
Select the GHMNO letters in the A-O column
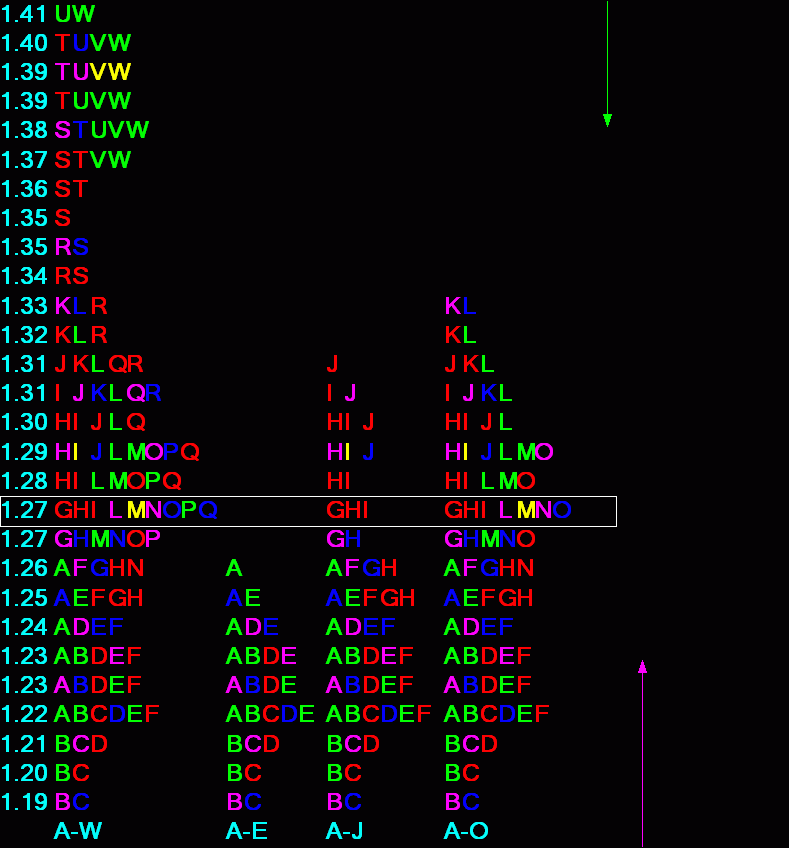click(x=490, y=539)
